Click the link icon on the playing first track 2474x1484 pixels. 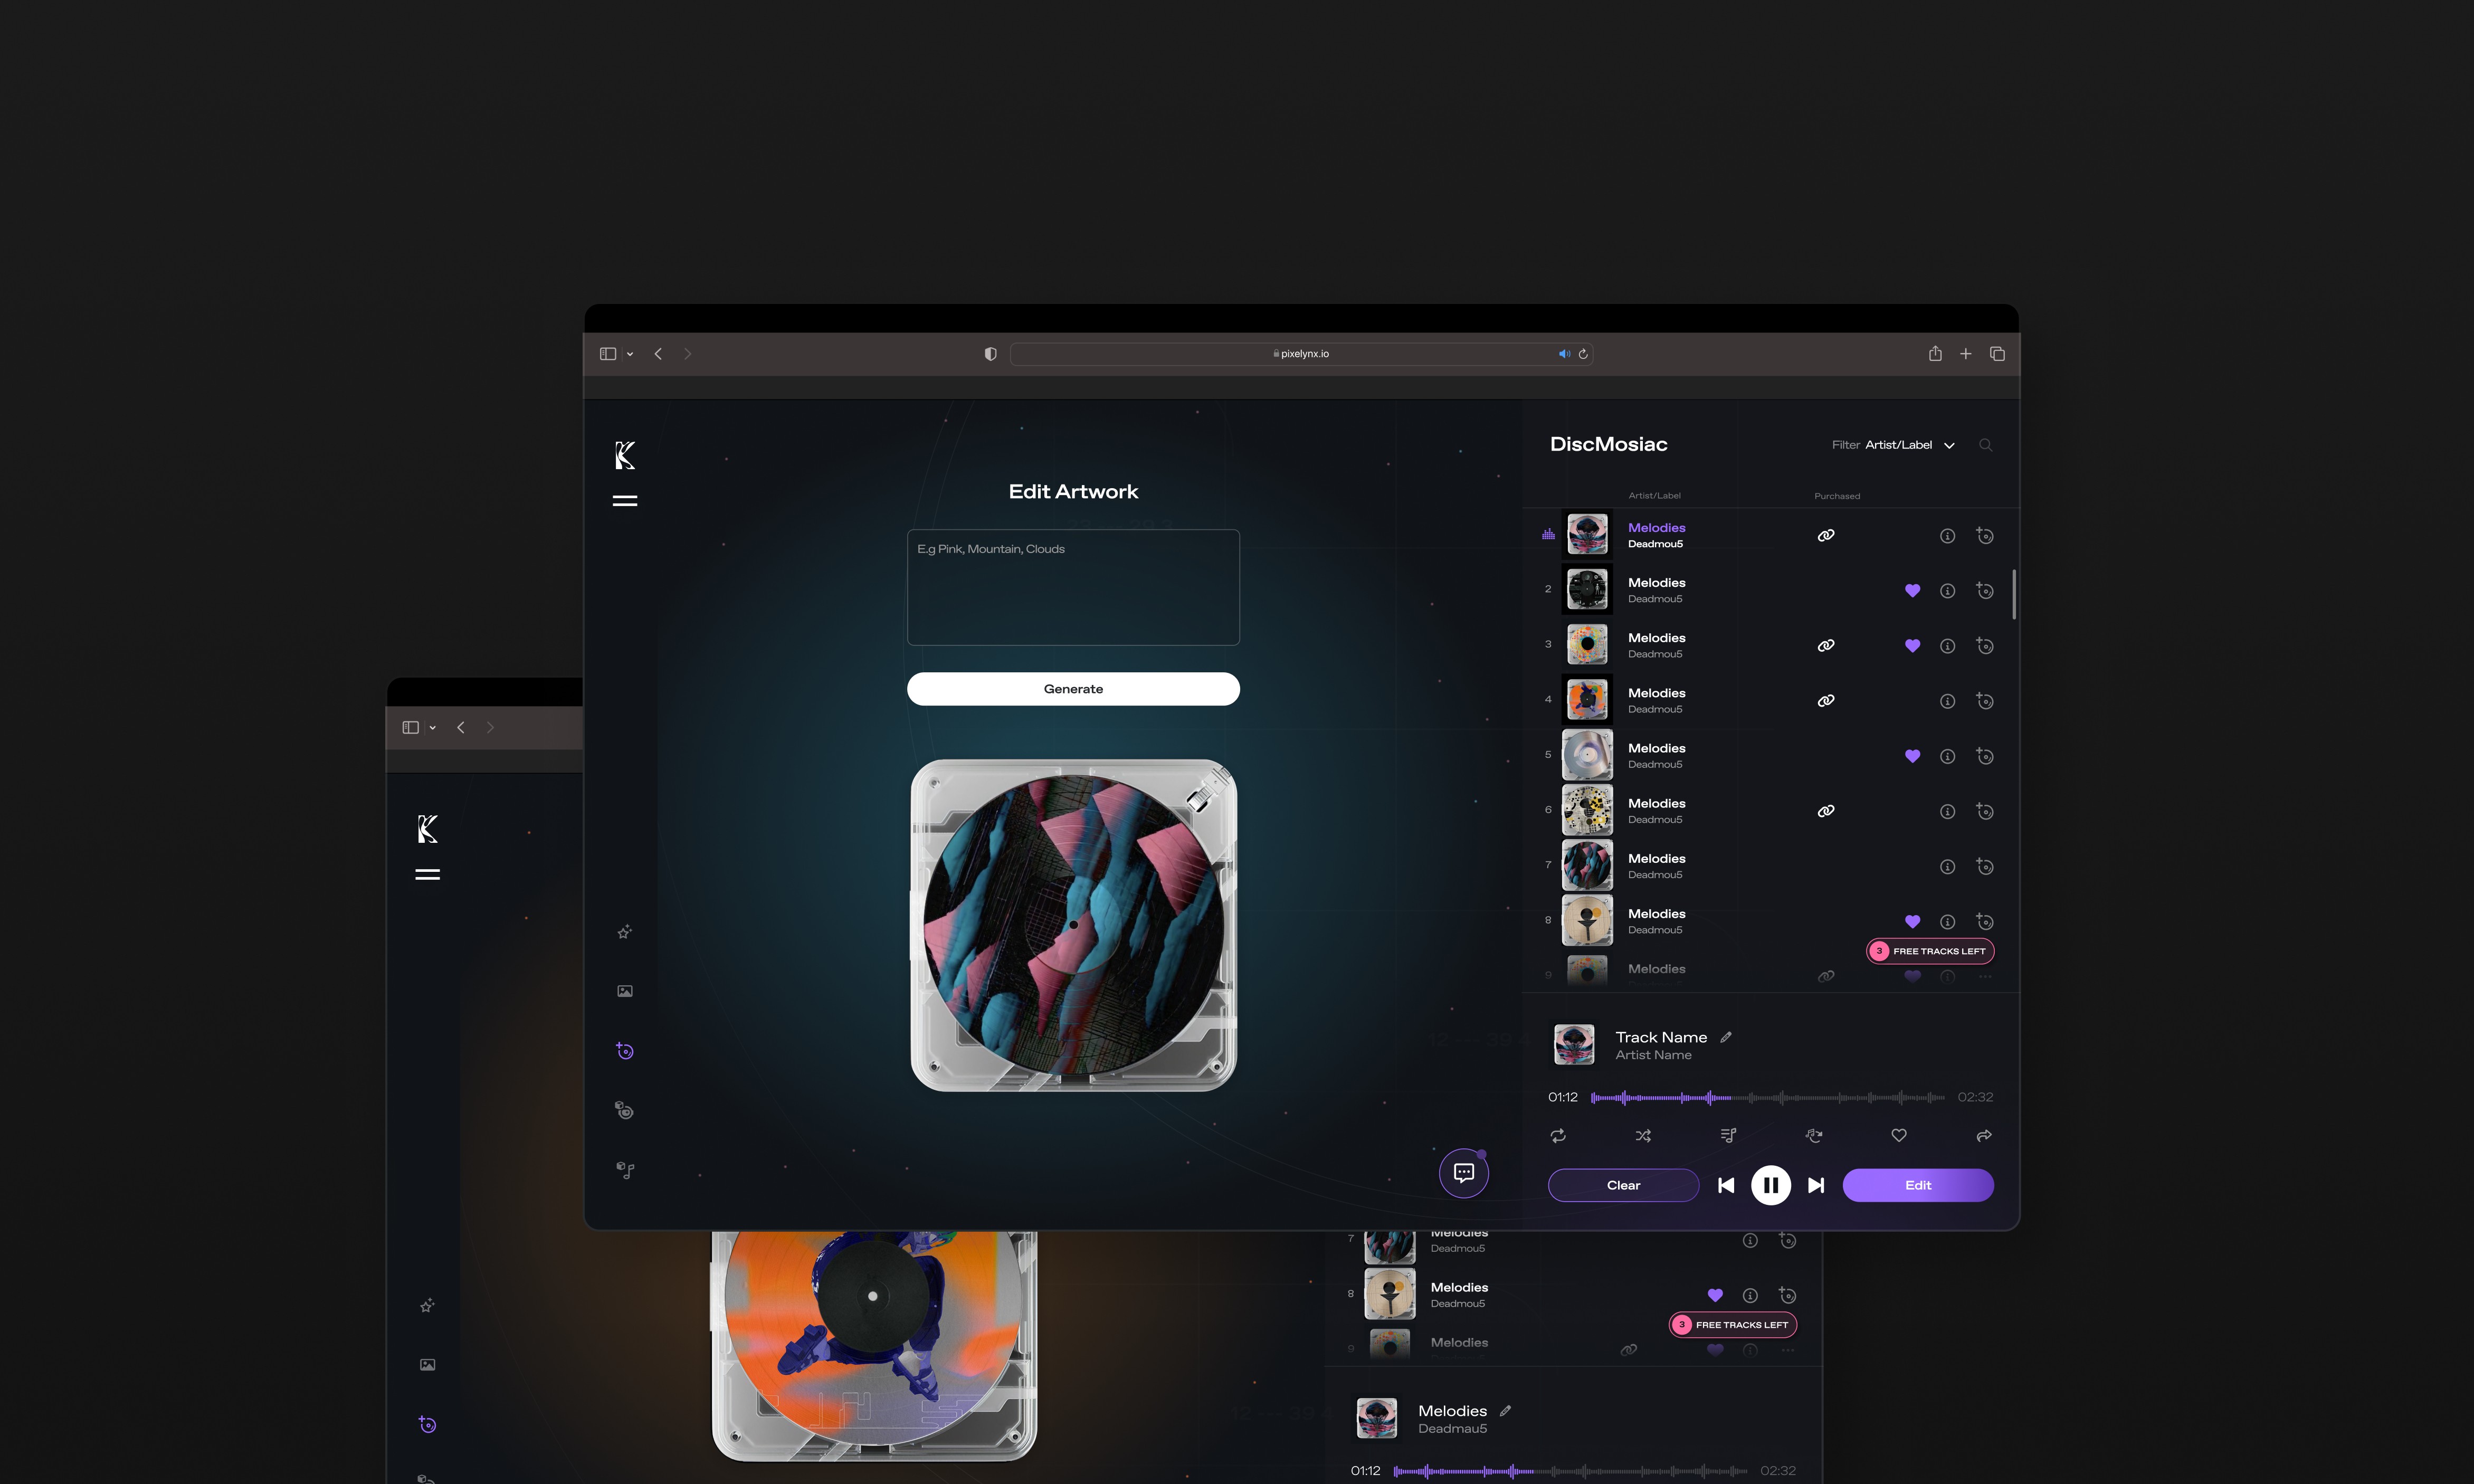[x=1826, y=536]
